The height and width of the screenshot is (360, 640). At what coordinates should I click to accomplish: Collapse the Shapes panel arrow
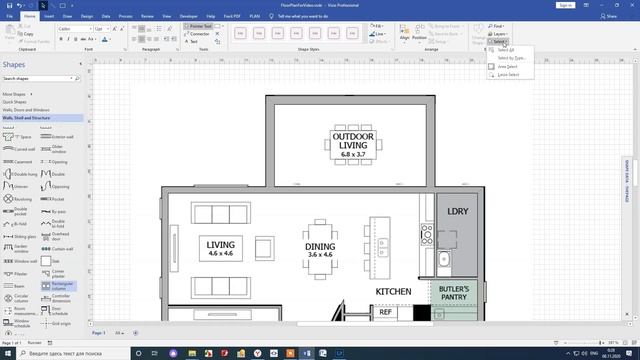[80, 64]
